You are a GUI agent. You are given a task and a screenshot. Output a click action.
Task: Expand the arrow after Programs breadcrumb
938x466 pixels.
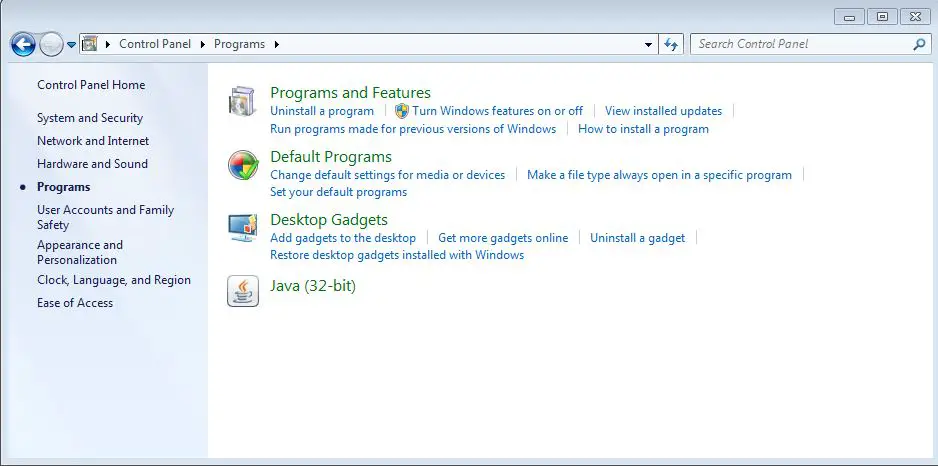(x=276, y=44)
